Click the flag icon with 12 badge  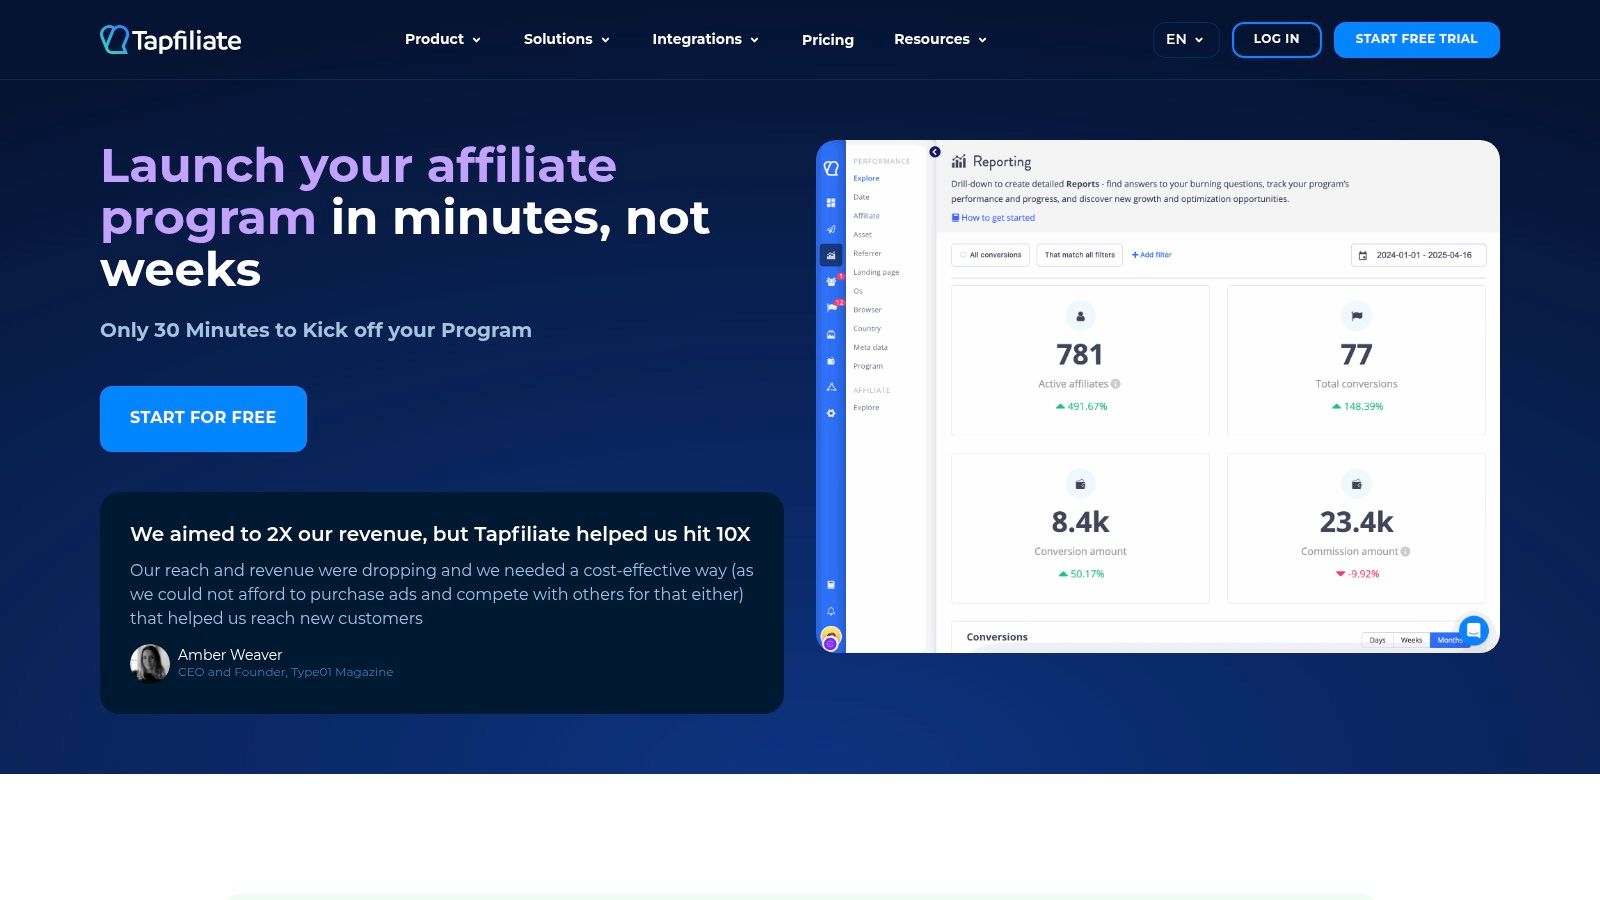point(831,308)
